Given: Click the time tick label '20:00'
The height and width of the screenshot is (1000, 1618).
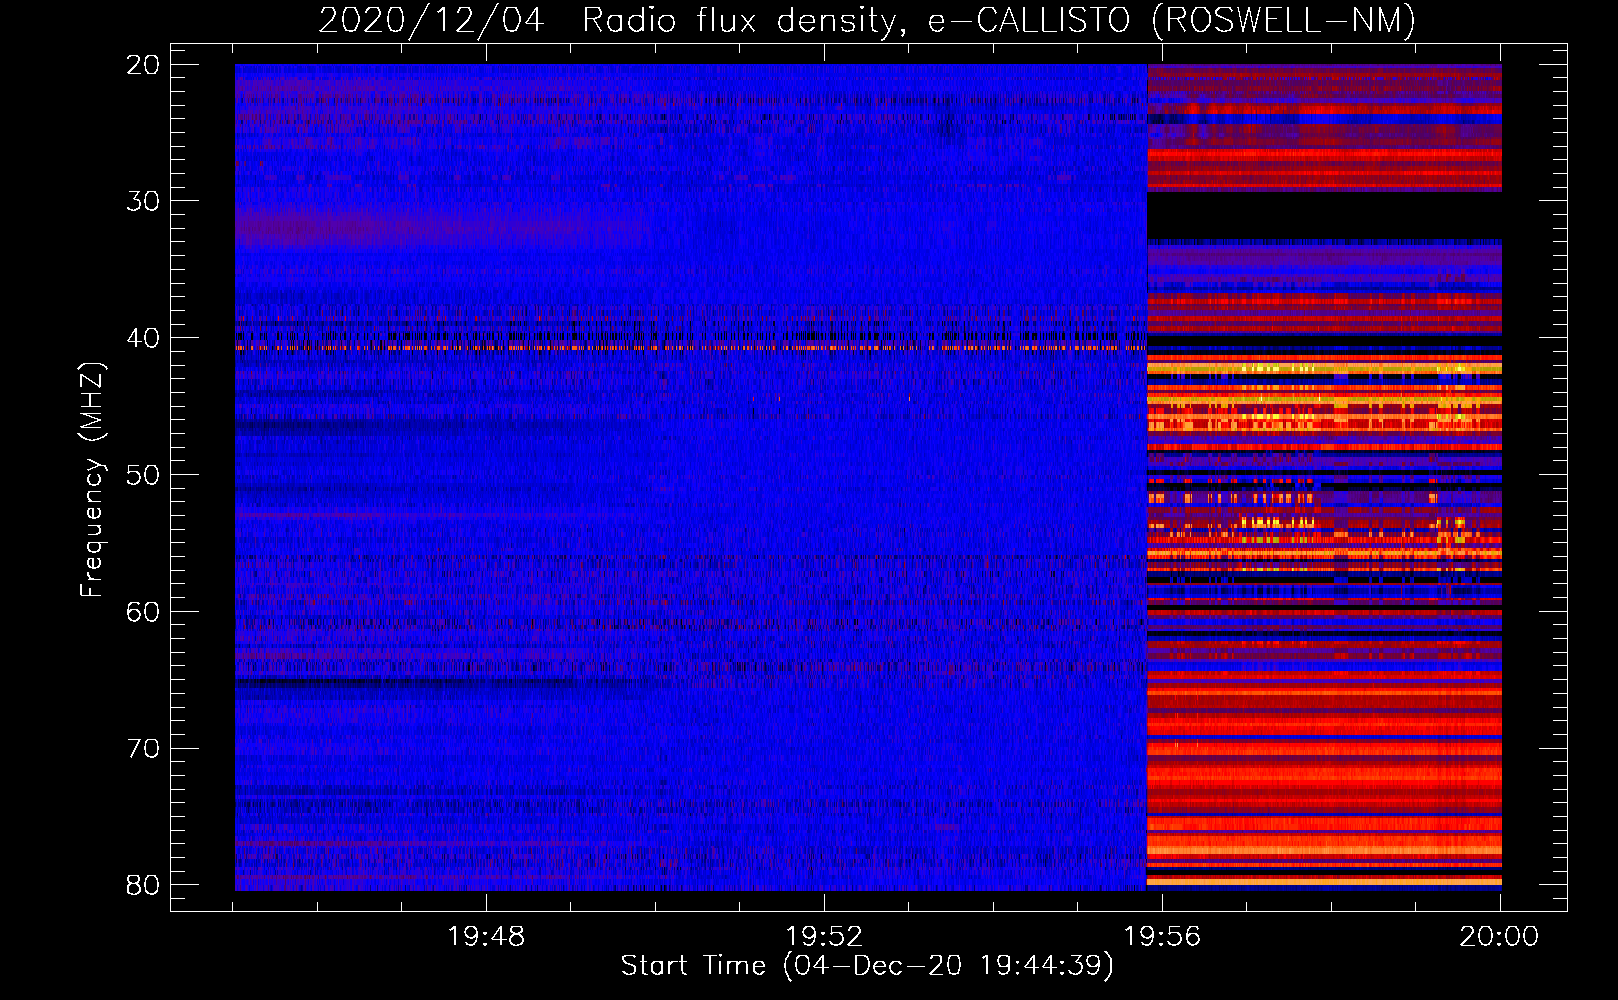Looking at the screenshot, I should (1499, 937).
